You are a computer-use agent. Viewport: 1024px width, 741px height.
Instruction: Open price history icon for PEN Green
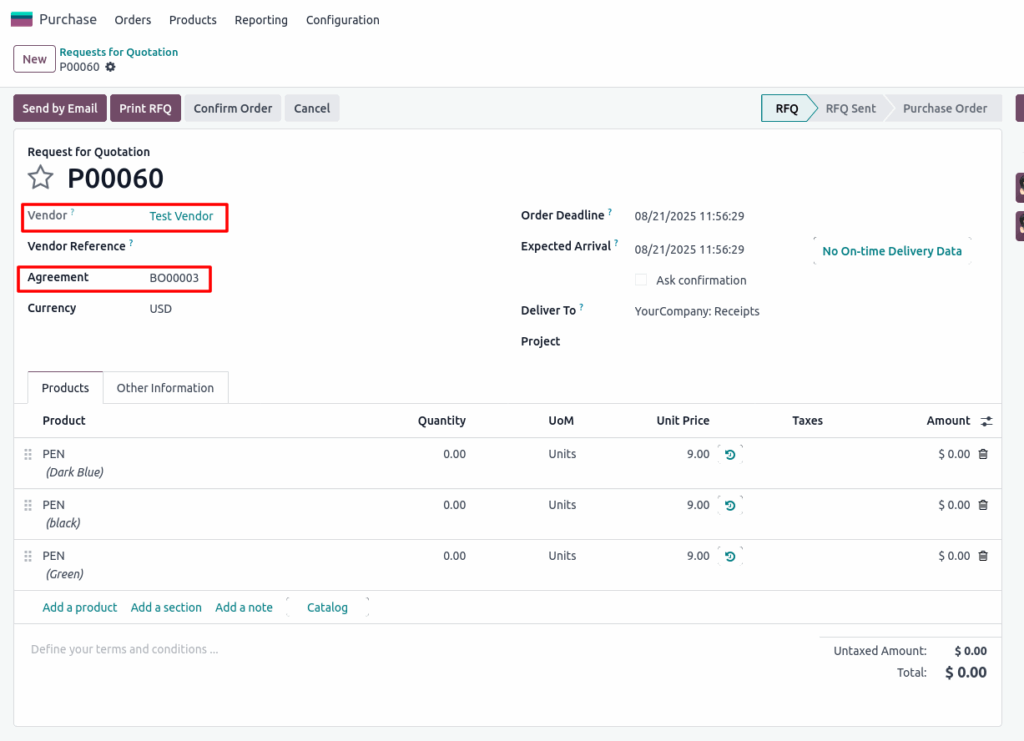pos(730,556)
